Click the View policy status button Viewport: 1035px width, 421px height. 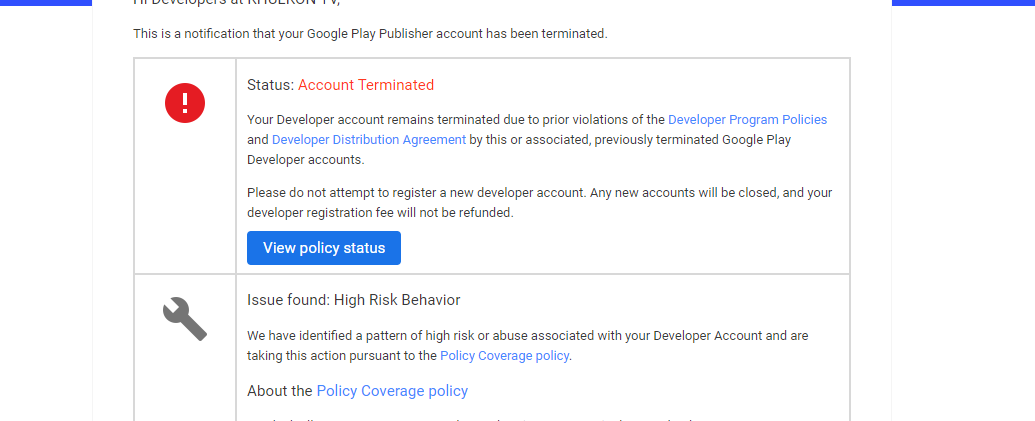point(323,247)
